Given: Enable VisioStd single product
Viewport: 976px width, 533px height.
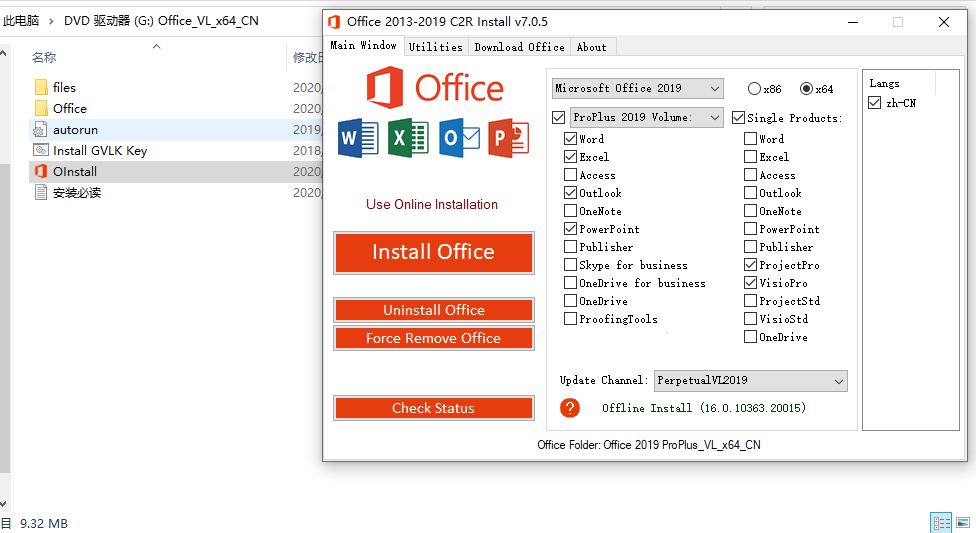Looking at the screenshot, I should point(751,319).
